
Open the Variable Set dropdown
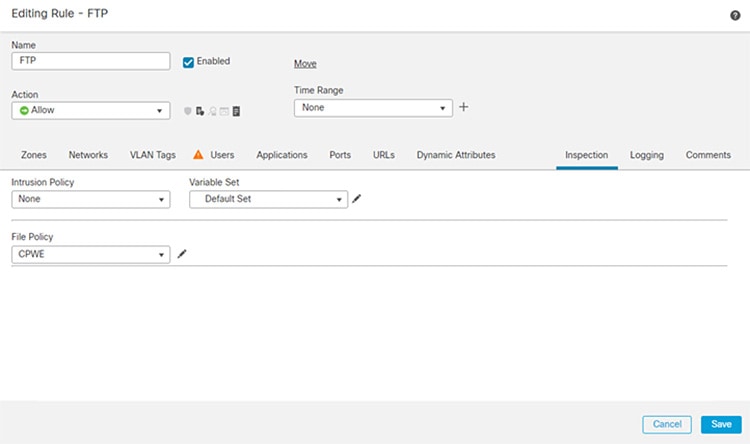pos(268,199)
